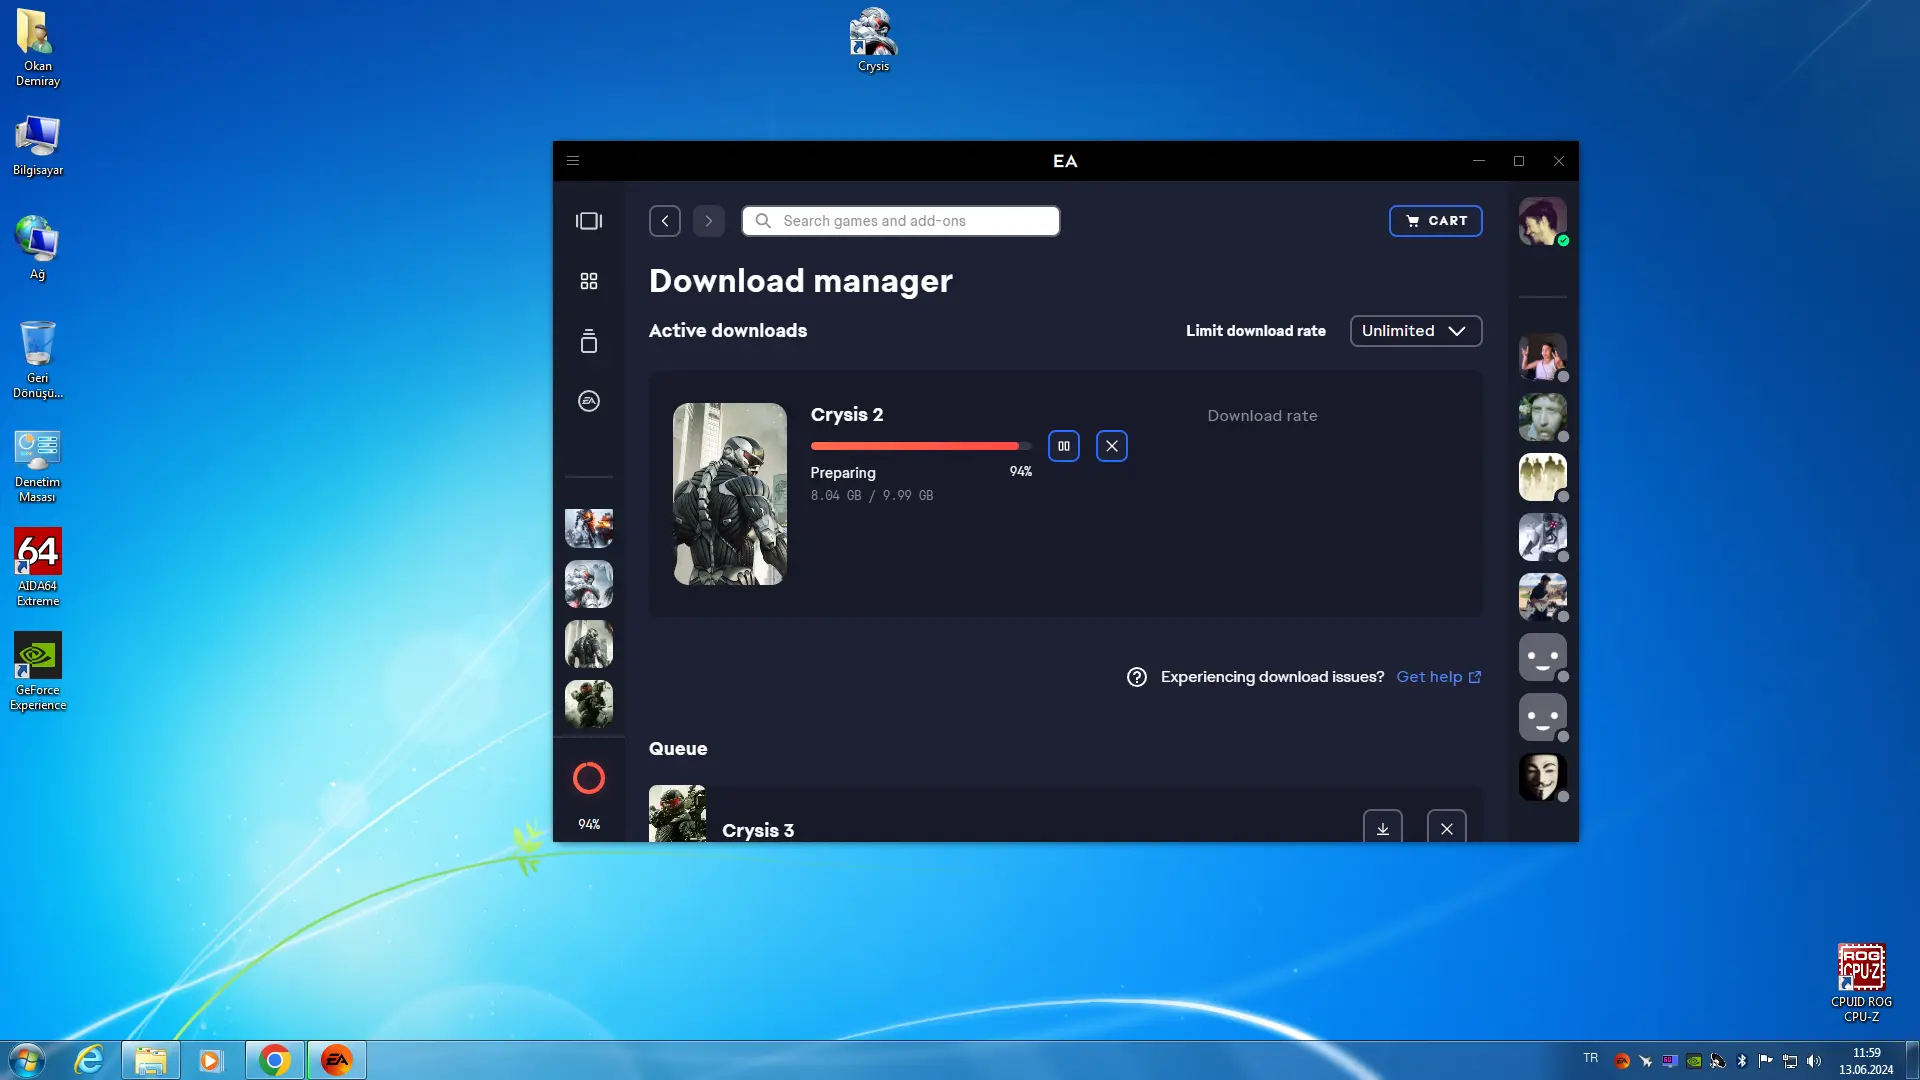Viewport: 1920px width, 1080px height.
Task: Open the Okan Demiray folder on desktop
Action: 37,47
